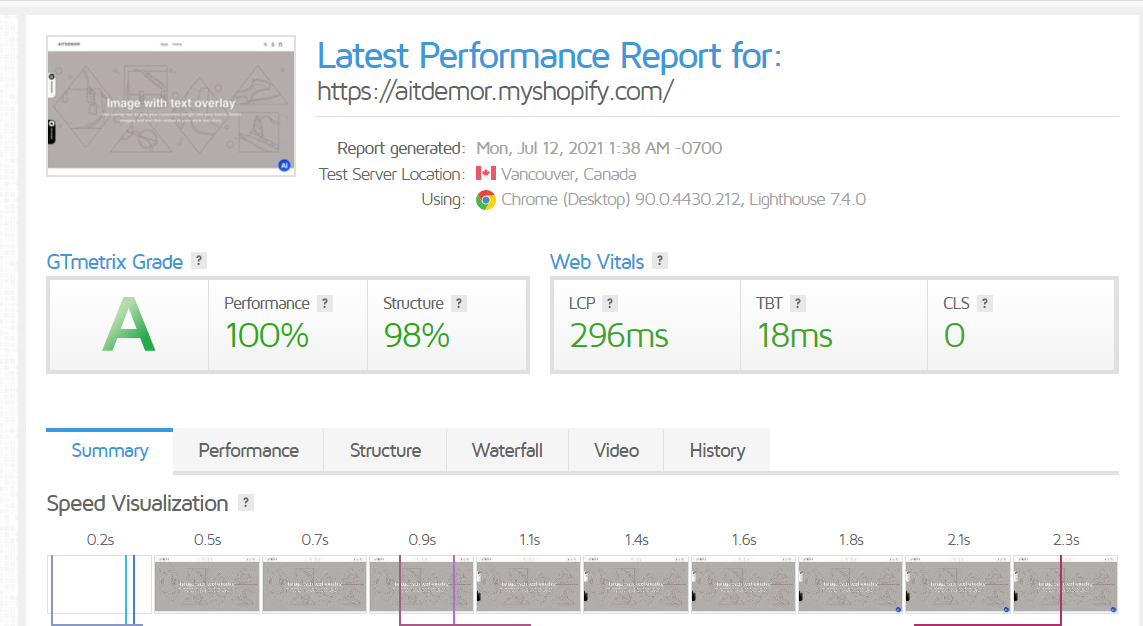The height and width of the screenshot is (626, 1143).
Task: Select the 1.1s filmstrip frame
Action: 528,584
